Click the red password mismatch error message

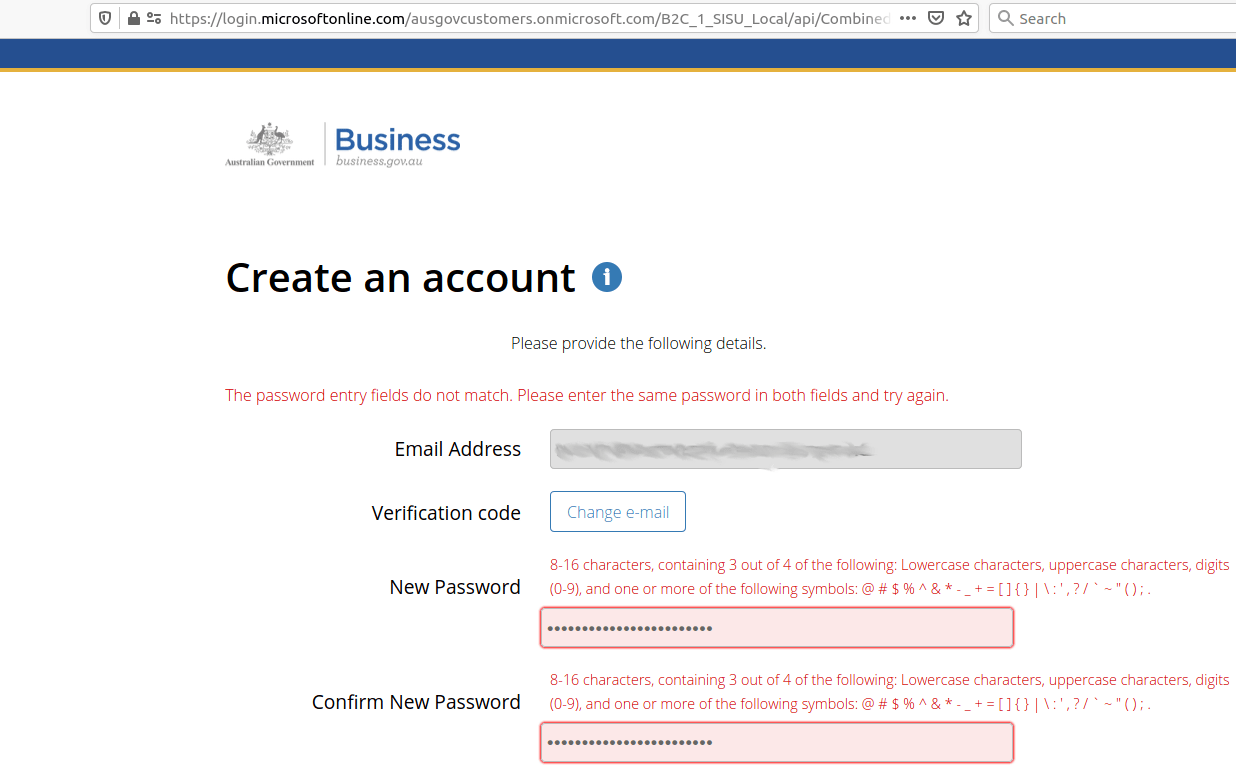(586, 395)
